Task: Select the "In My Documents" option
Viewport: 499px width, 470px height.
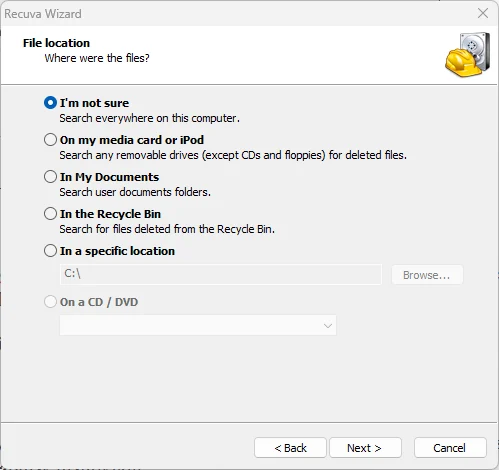Action: pyautogui.click(x=50, y=177)
